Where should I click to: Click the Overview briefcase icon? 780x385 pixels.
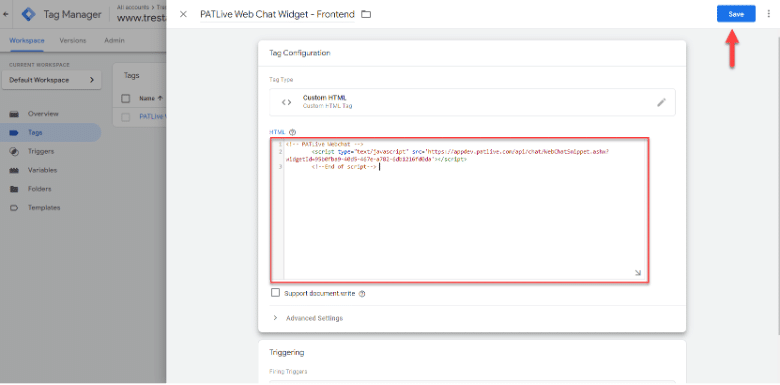click(14, 114)
